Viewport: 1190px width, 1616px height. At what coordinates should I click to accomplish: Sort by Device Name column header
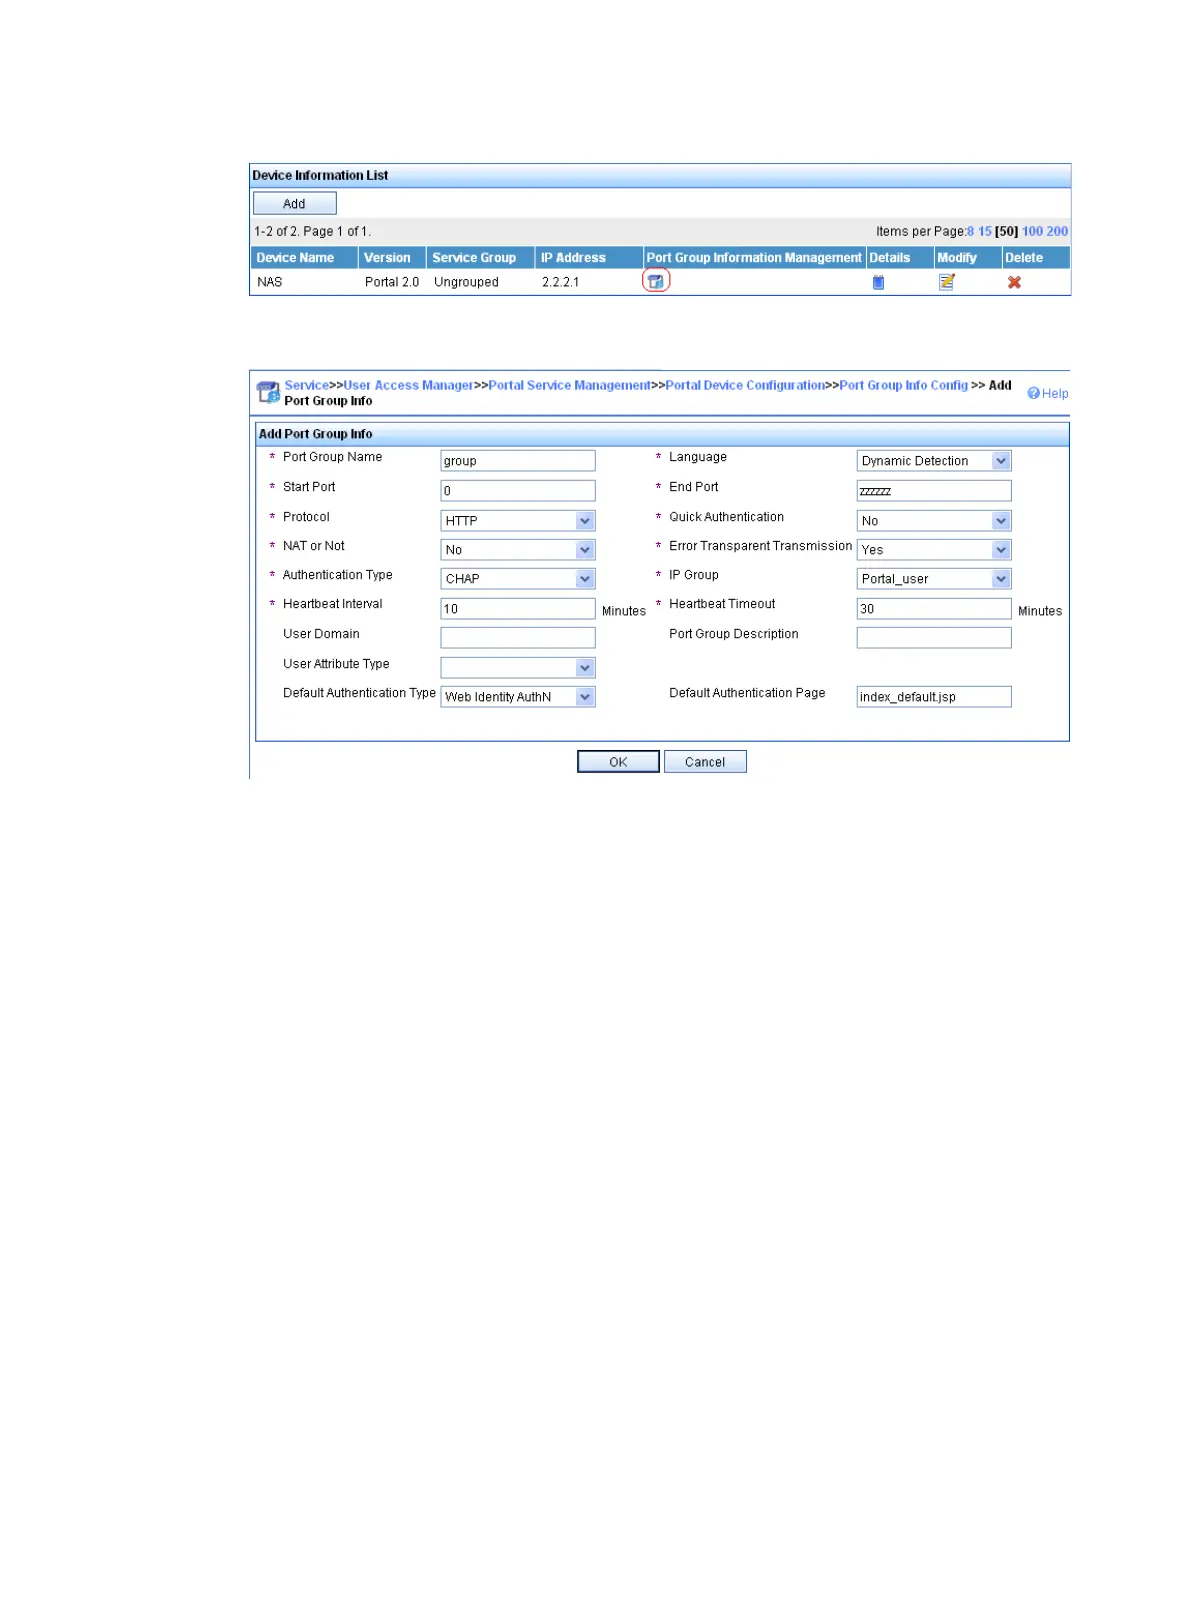tap(303, 258)
